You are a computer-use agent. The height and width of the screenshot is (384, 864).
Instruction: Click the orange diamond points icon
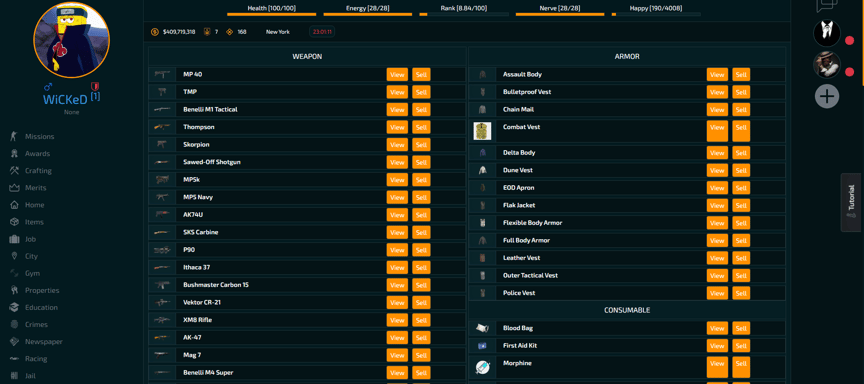click(230, 32)
